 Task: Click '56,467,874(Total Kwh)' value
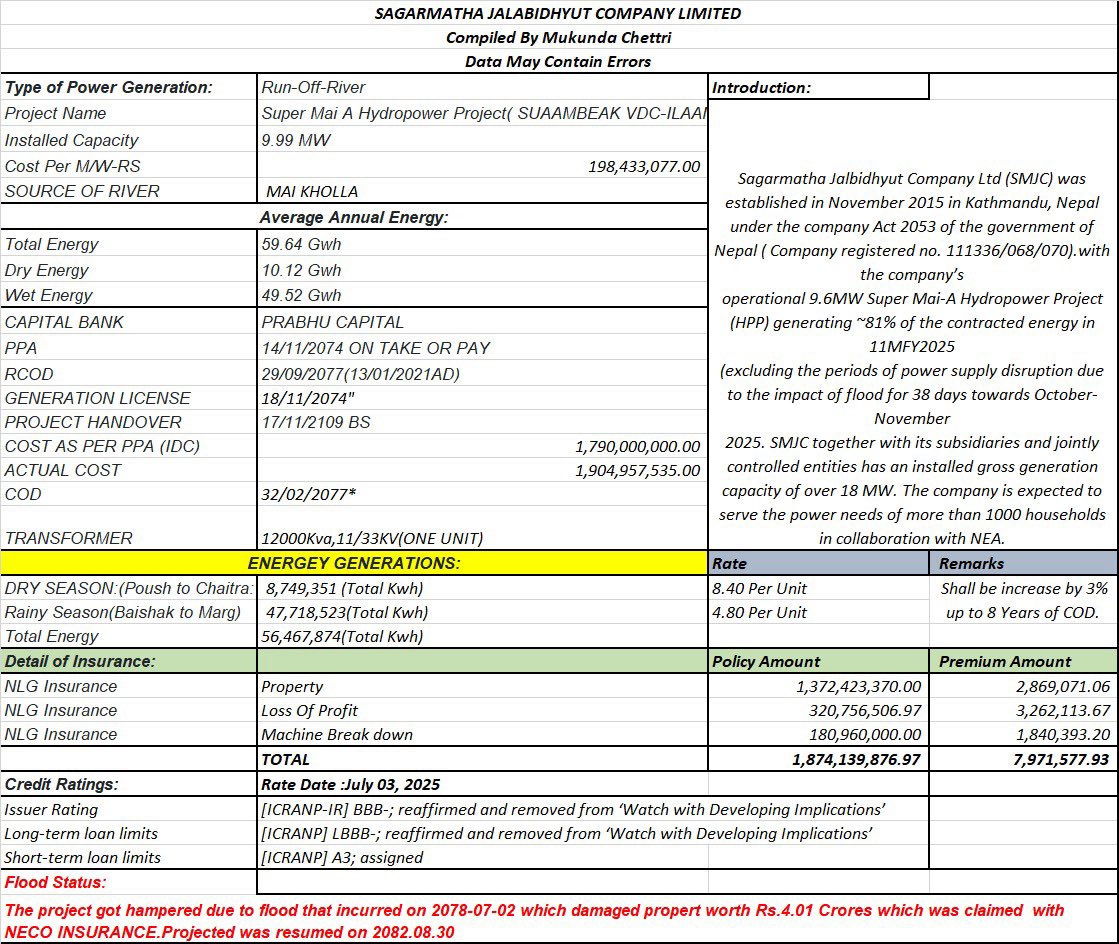click(342, 636)
